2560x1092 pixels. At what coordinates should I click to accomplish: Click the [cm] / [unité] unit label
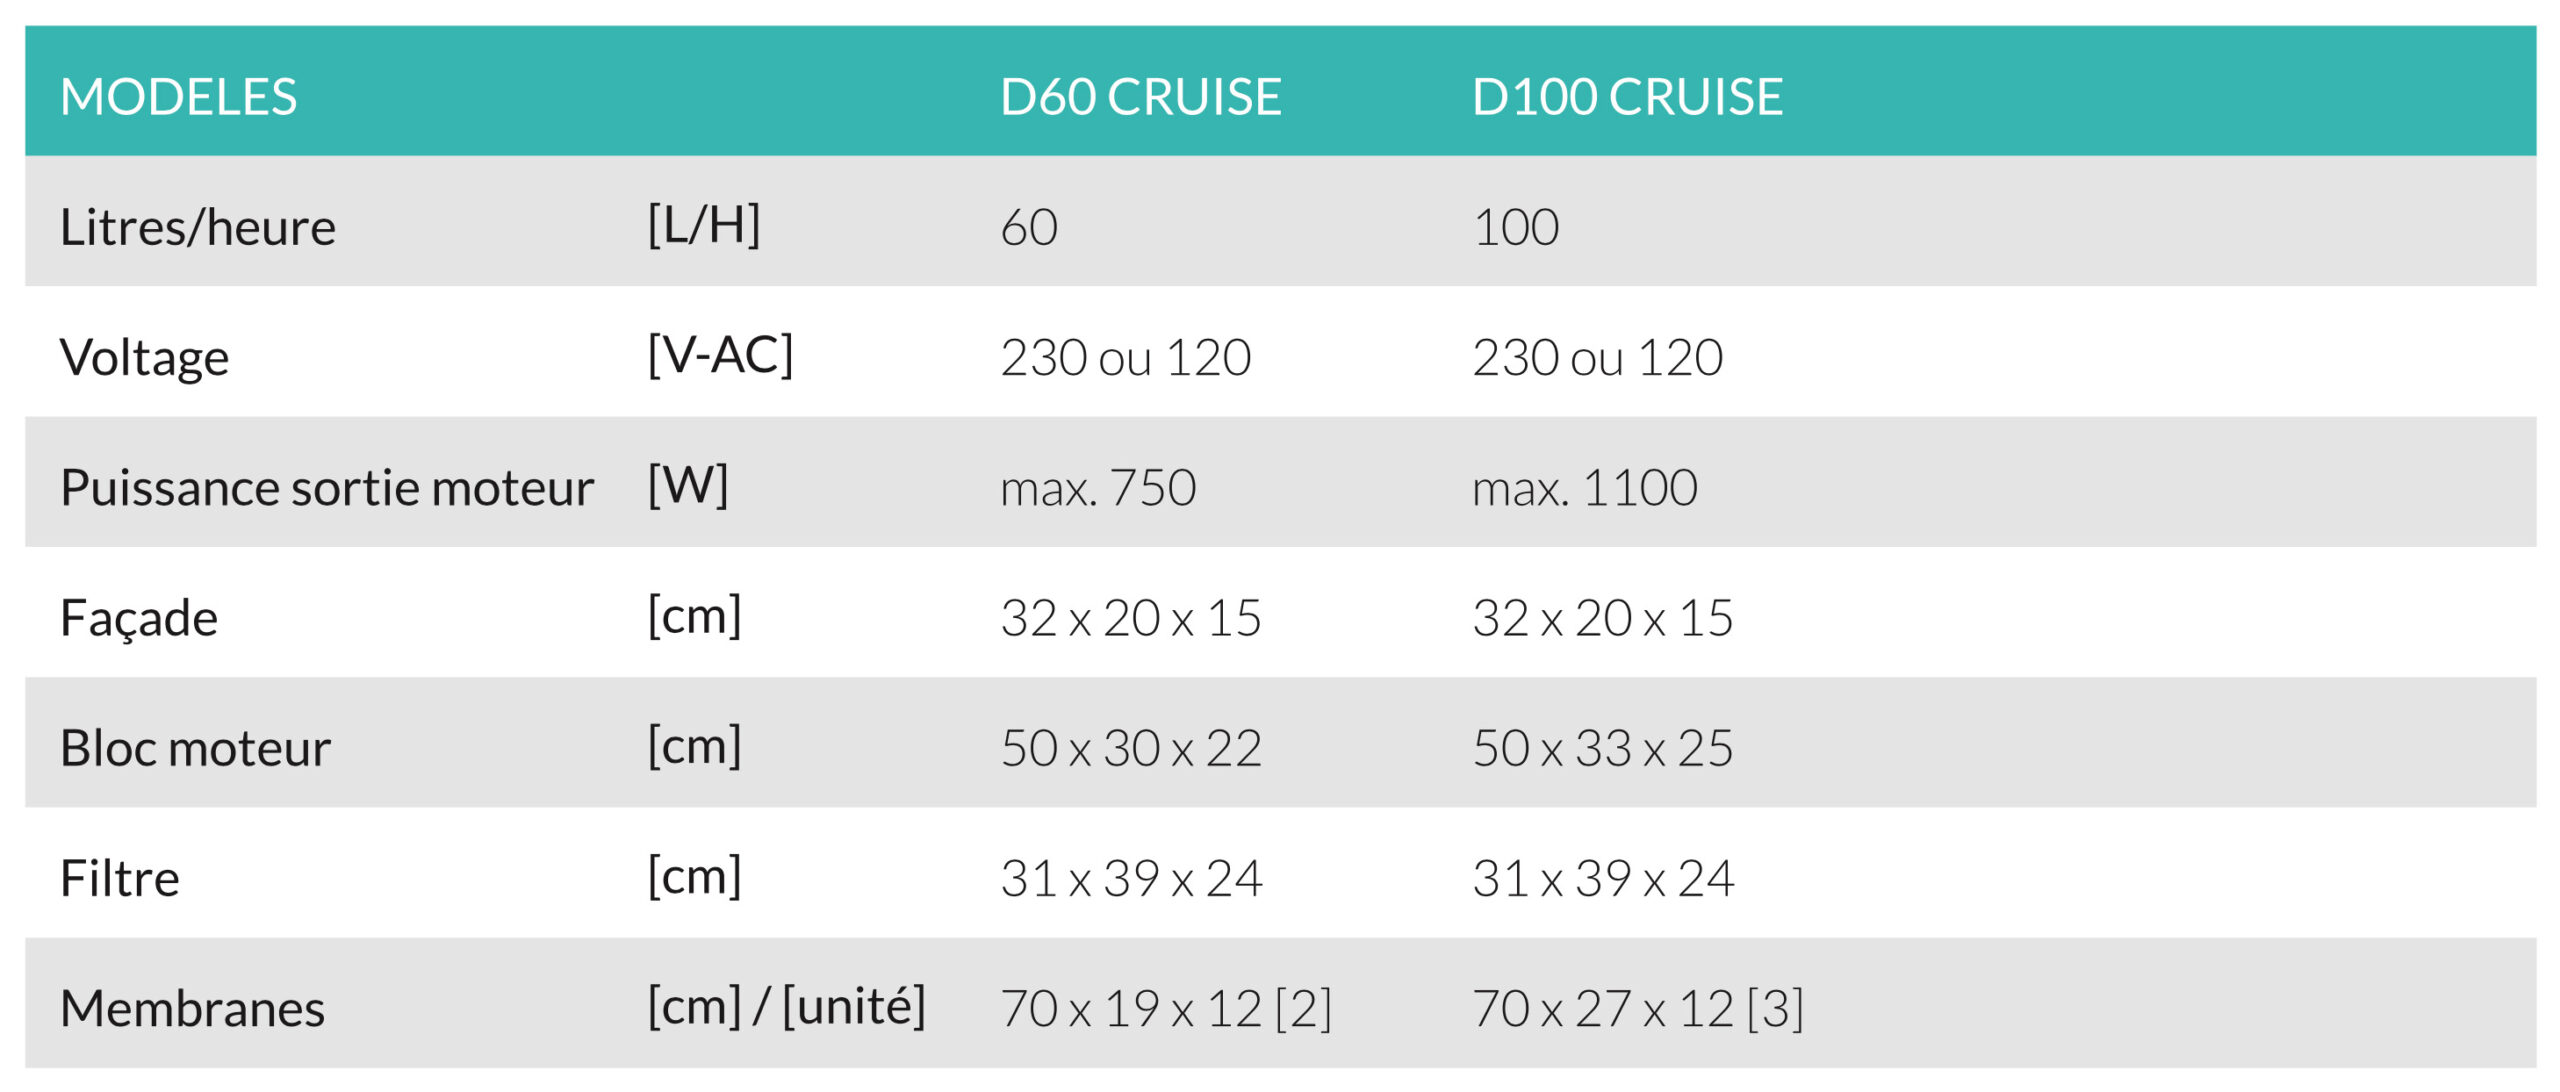click(786, 1006)
